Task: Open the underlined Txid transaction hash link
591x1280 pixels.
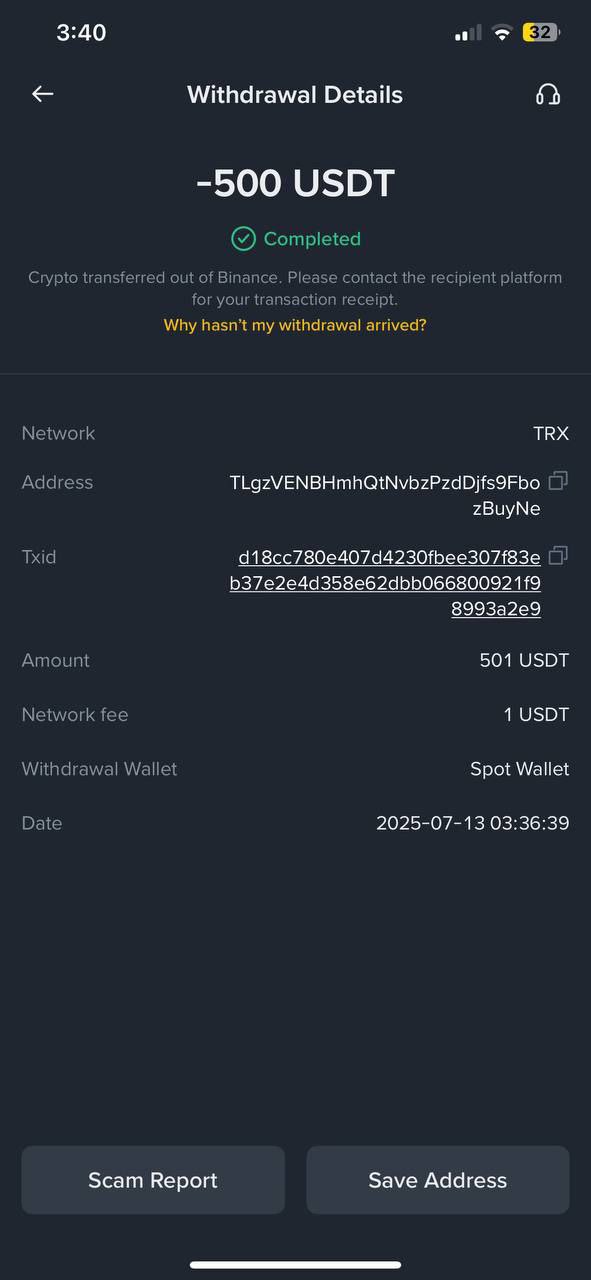Action: [x=385, y=583]
